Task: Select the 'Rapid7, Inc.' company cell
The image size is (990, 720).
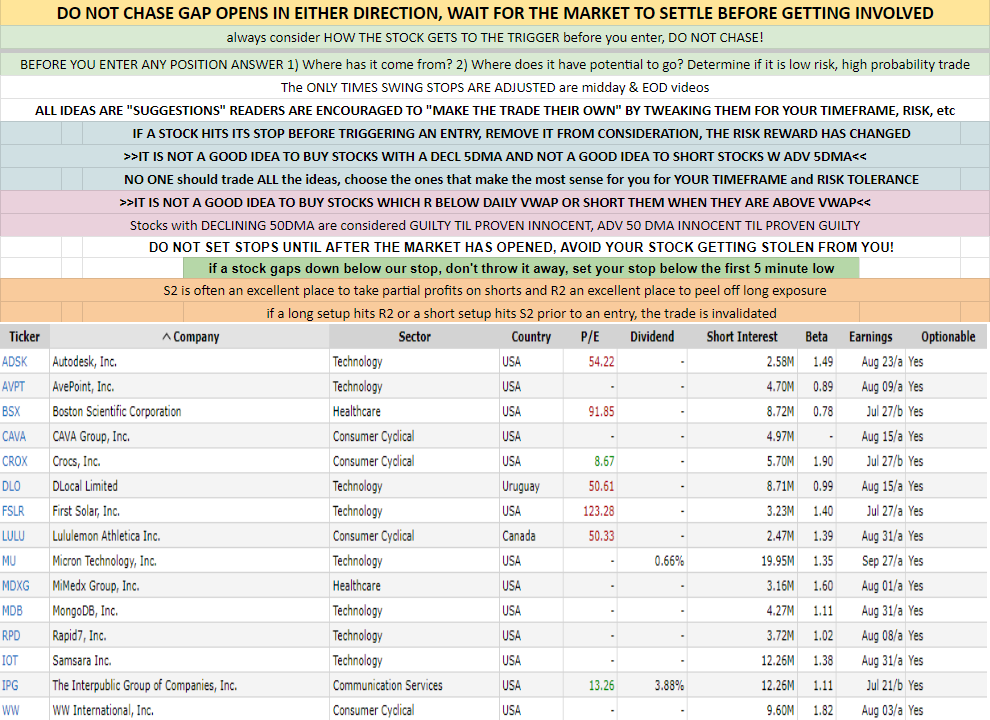Action: pyautogui.click(x=189, y=636)
